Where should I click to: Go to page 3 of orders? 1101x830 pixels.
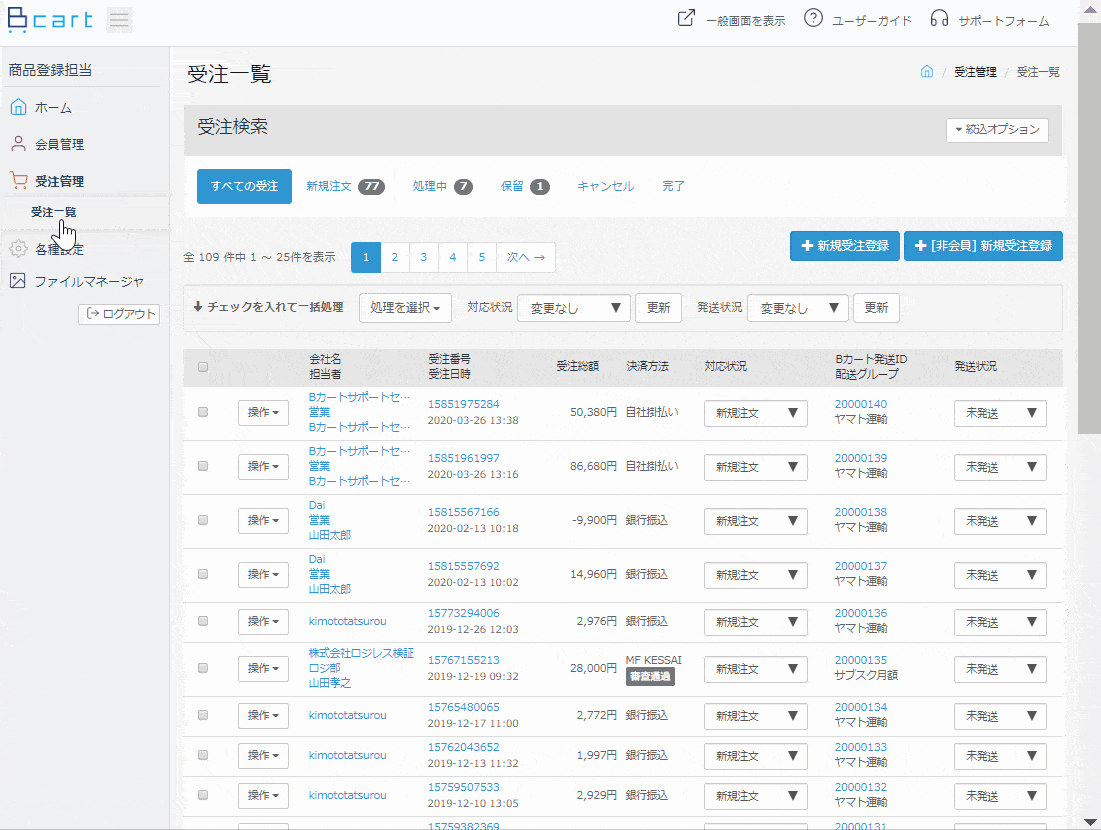coord(423,257)
